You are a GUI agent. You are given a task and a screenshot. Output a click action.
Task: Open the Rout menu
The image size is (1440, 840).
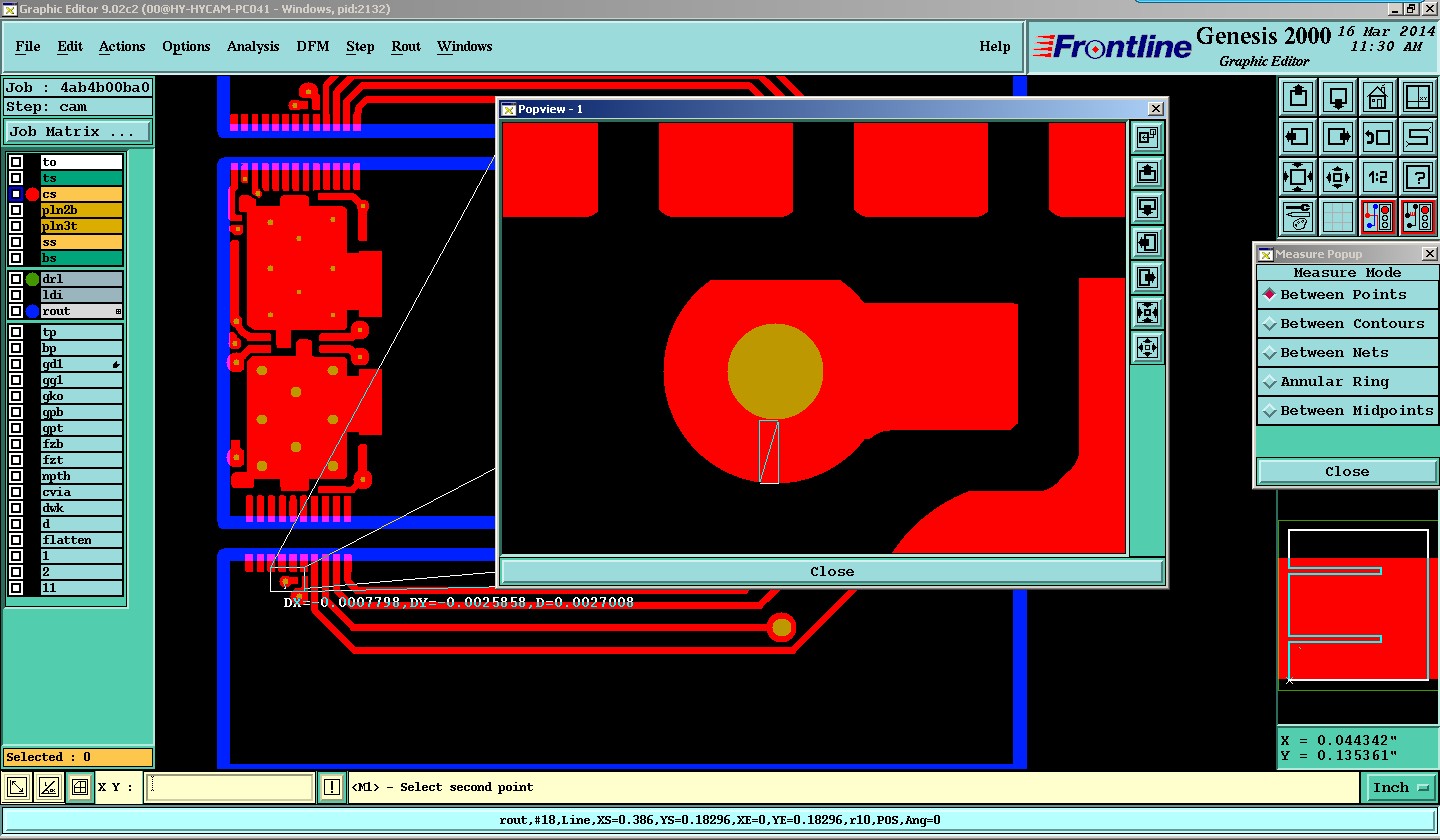point(406,46)
